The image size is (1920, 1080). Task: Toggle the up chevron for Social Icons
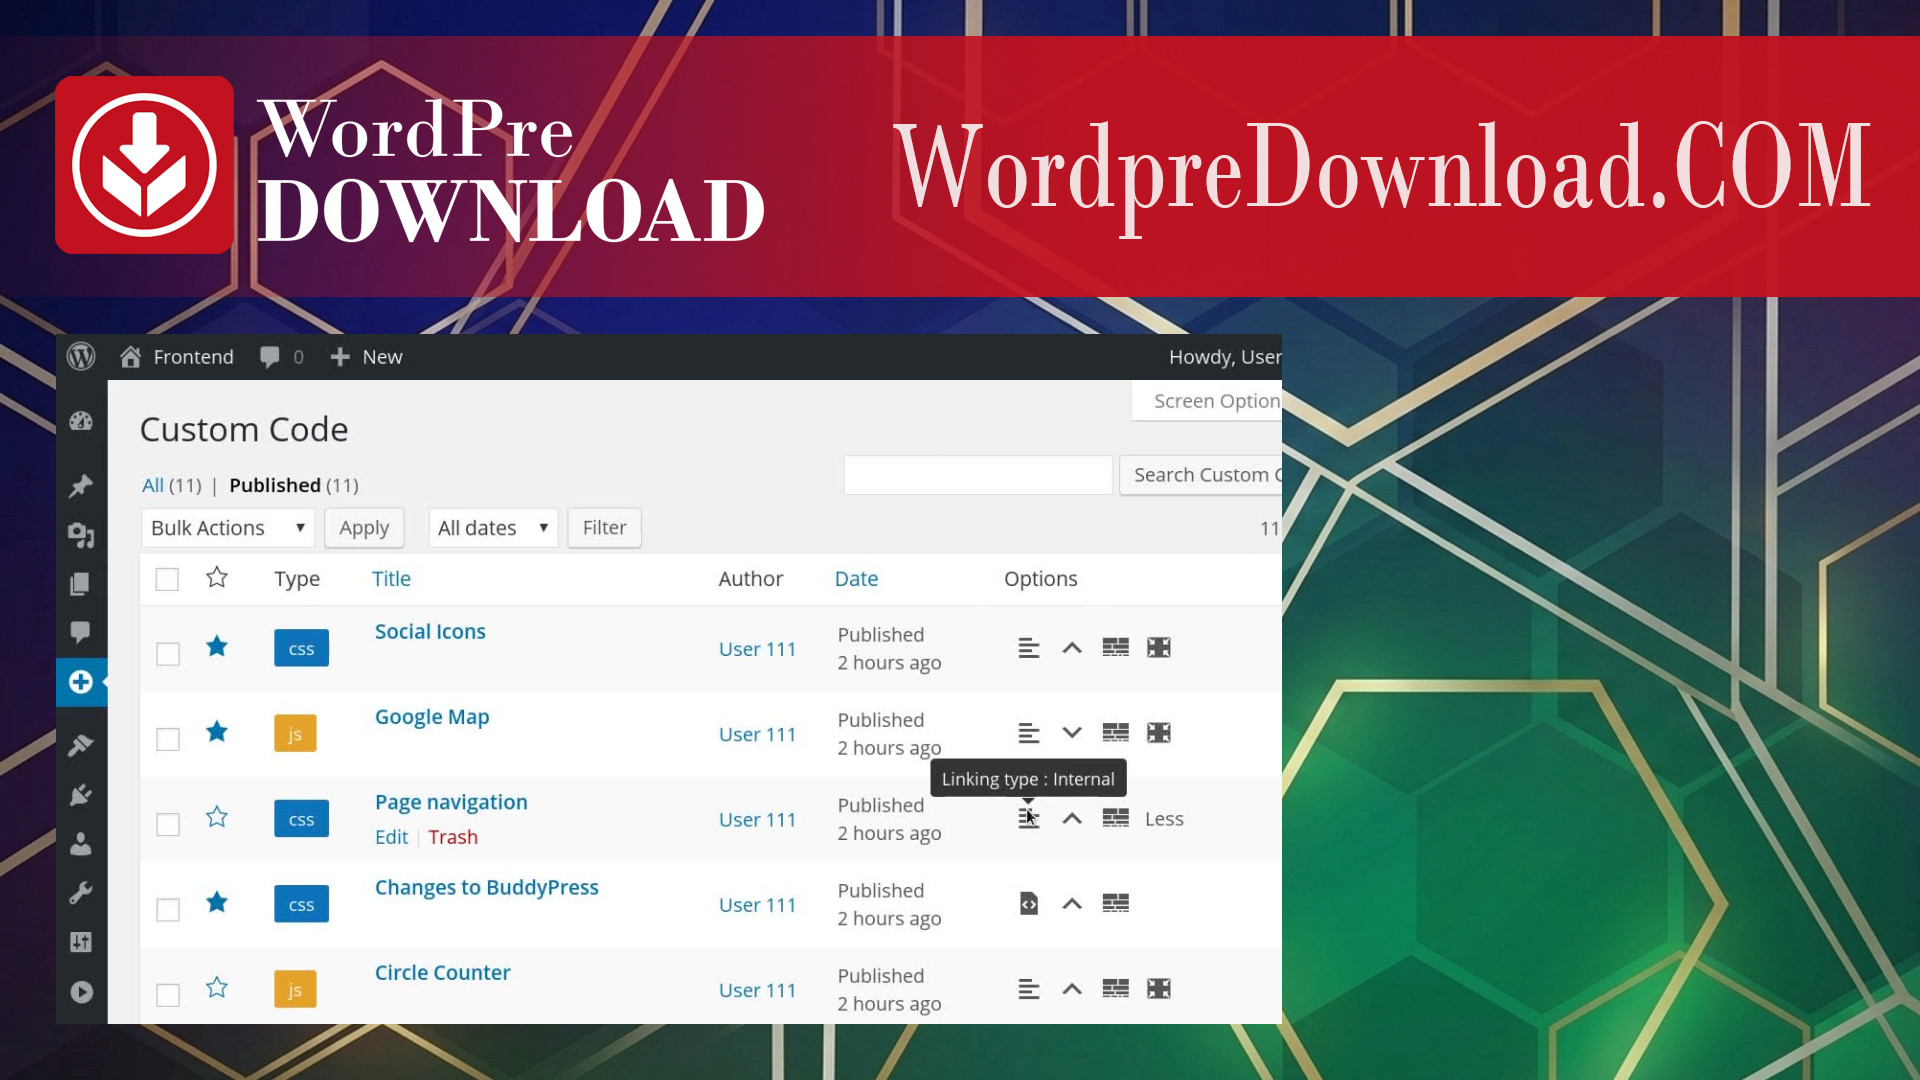1072,648
